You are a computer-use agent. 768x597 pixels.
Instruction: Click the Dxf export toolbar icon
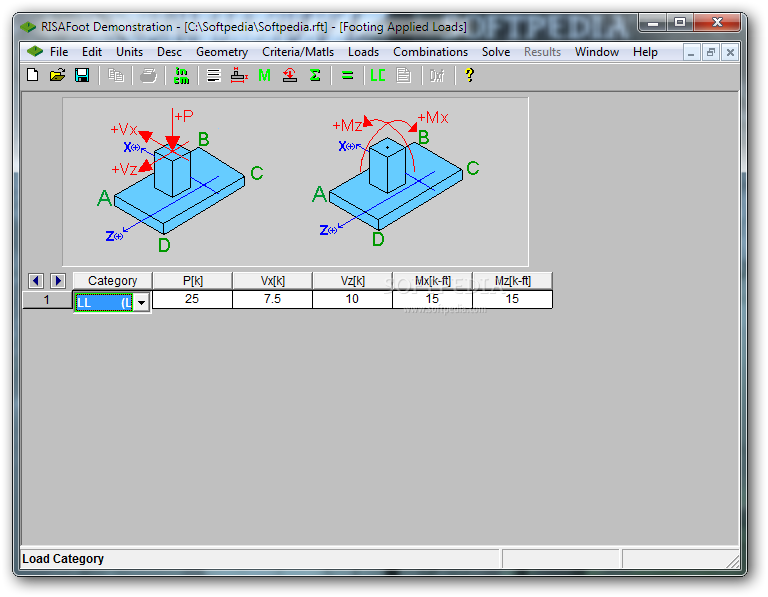point(437,75)
